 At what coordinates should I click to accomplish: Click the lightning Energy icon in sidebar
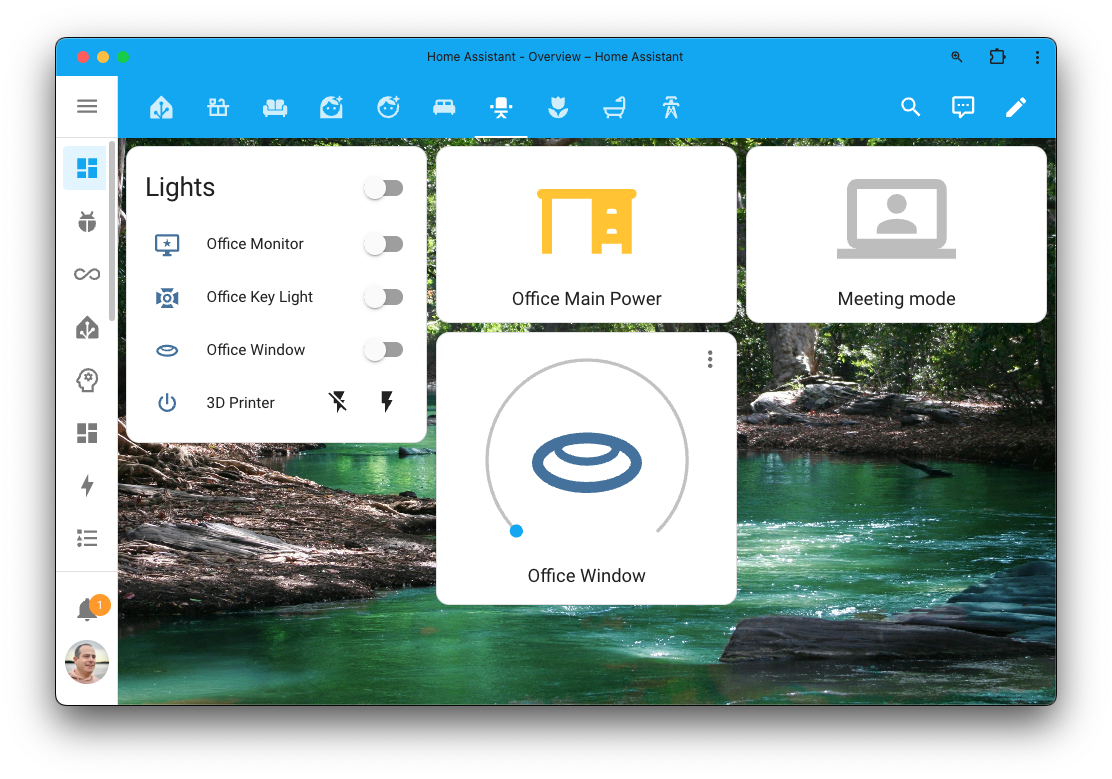coord(87,486)
